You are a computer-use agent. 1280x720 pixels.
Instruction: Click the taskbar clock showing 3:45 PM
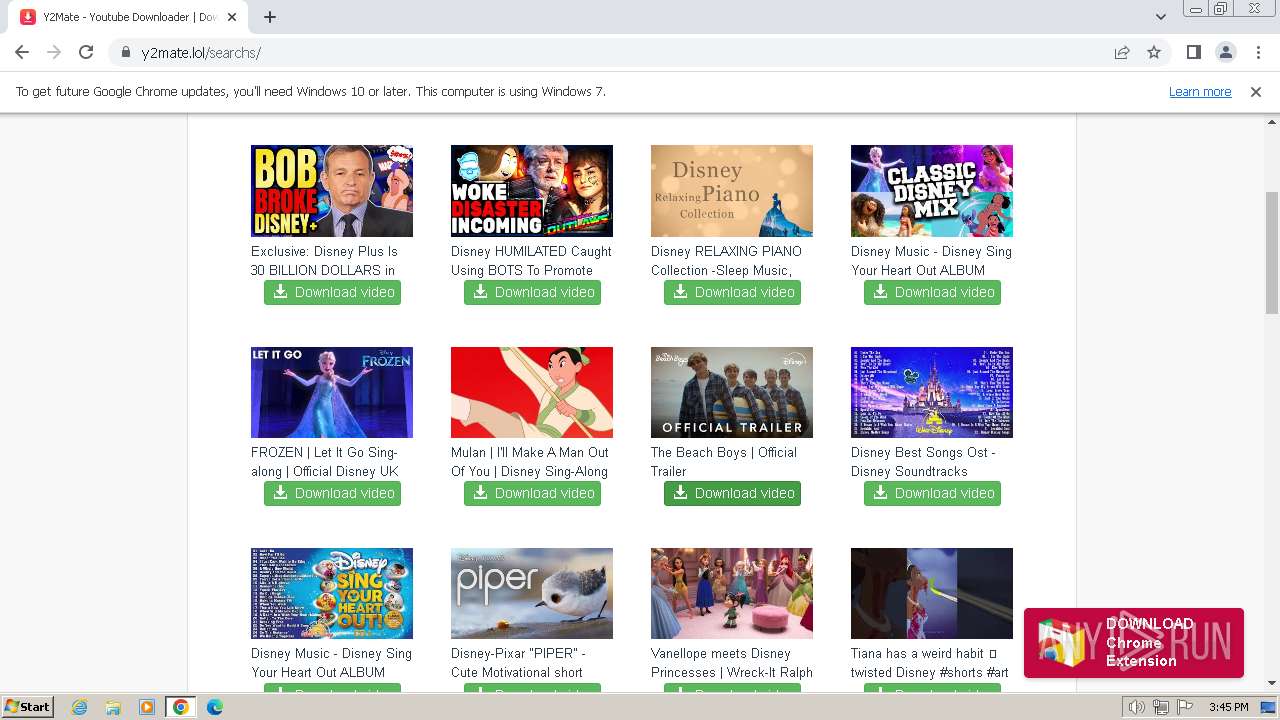[1228, 707]
